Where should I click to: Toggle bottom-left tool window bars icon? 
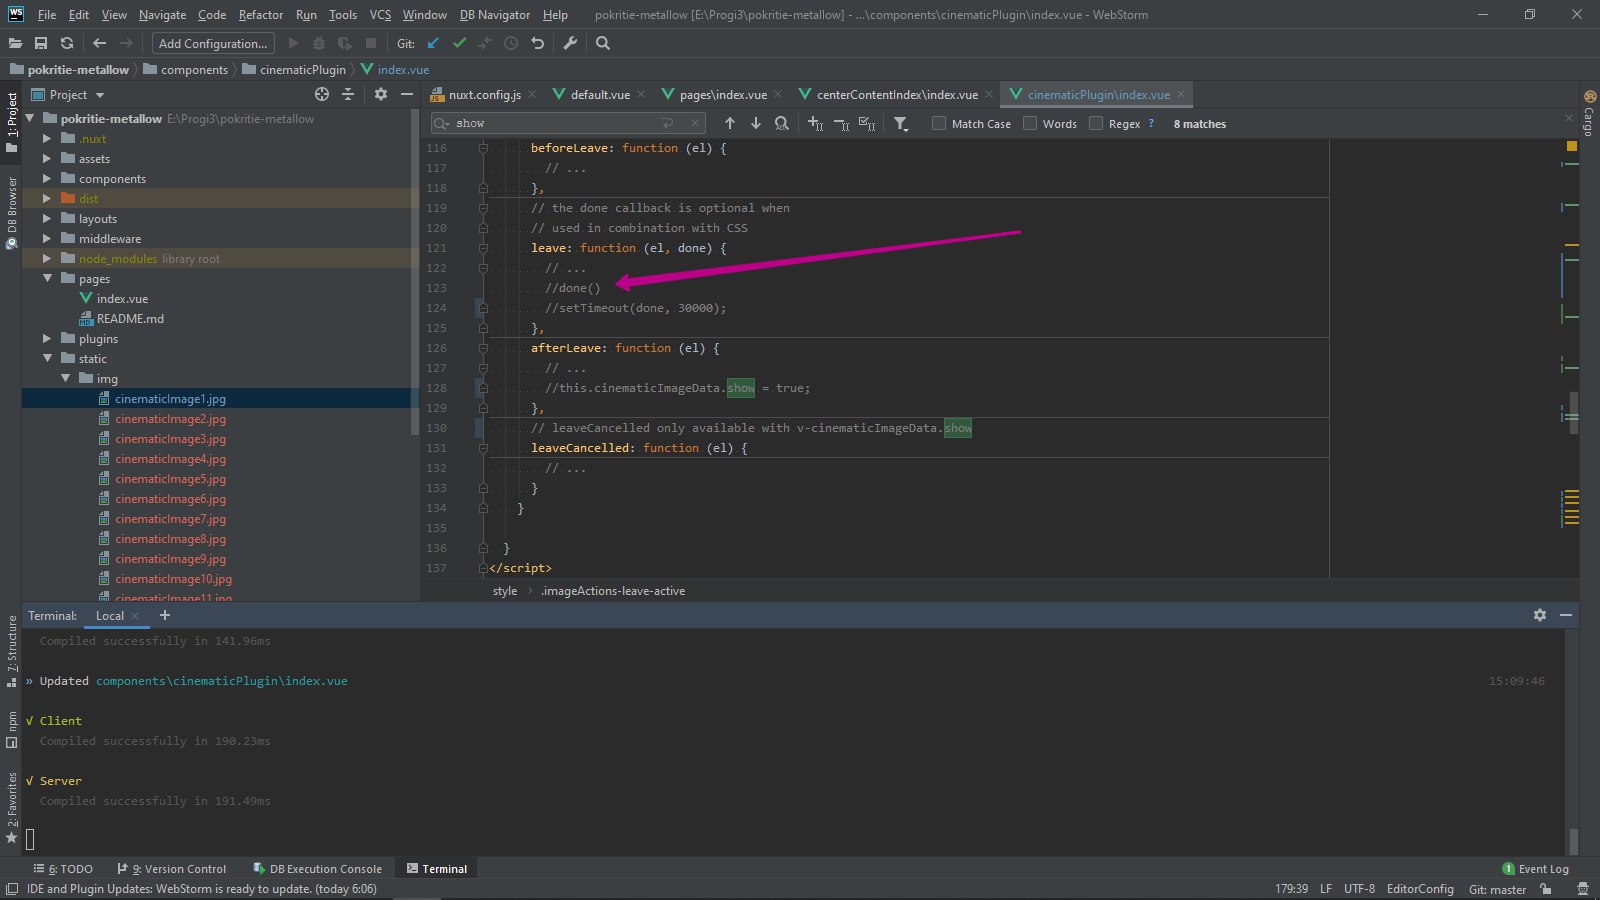(x=12, y=889)
